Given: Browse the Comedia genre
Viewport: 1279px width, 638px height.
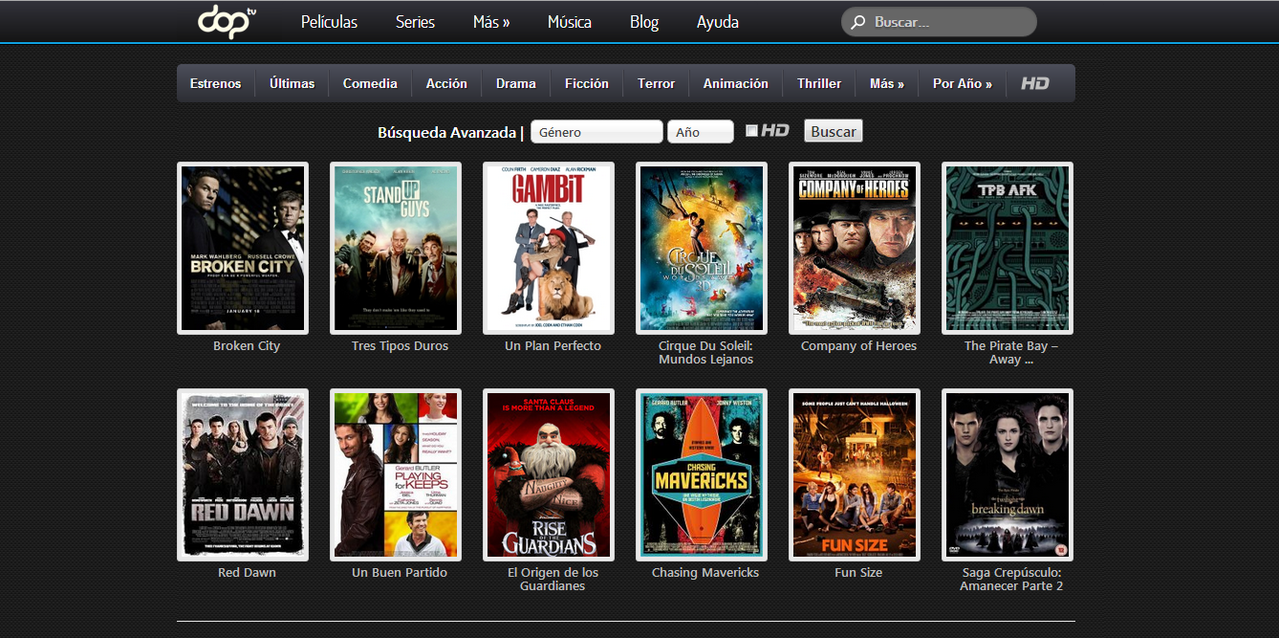Looking at the screenshot, I should [x=370, y=84].
